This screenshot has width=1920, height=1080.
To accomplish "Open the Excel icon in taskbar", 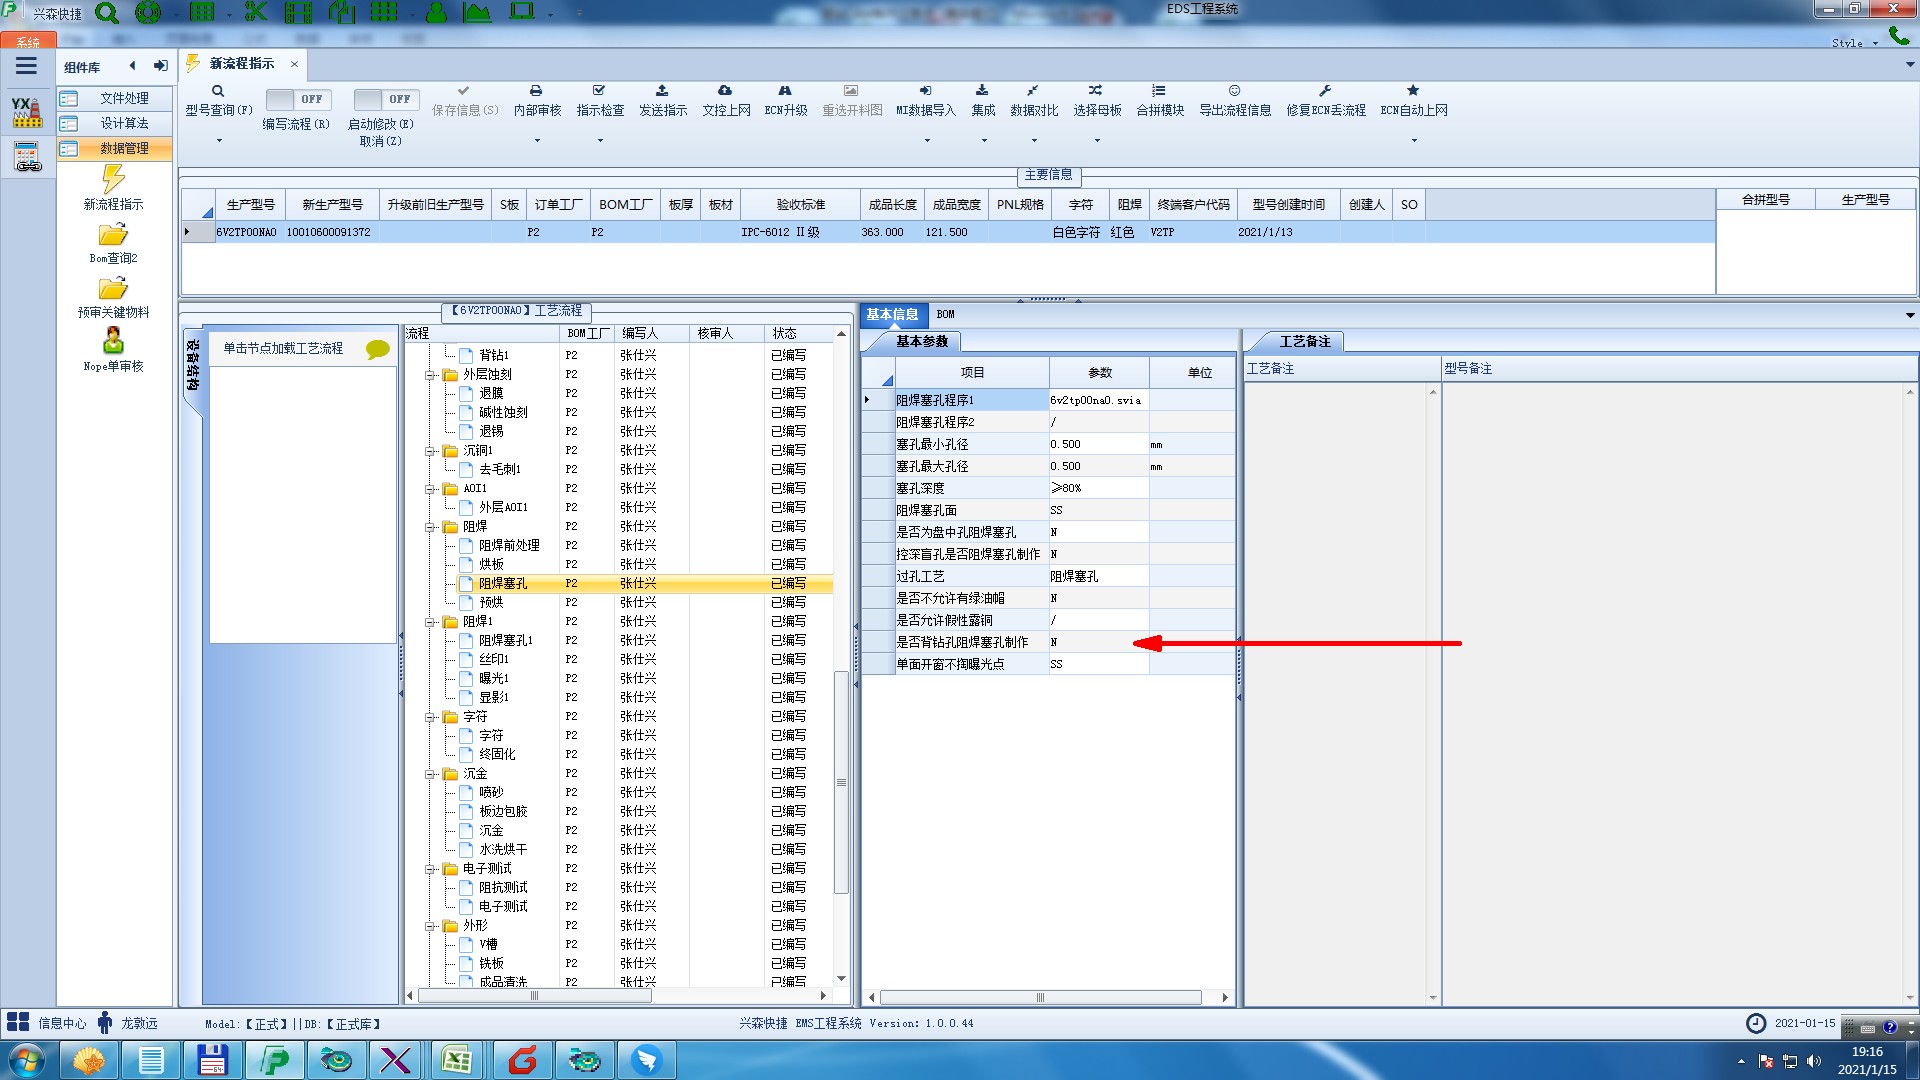I will (x=457, y=1060).
